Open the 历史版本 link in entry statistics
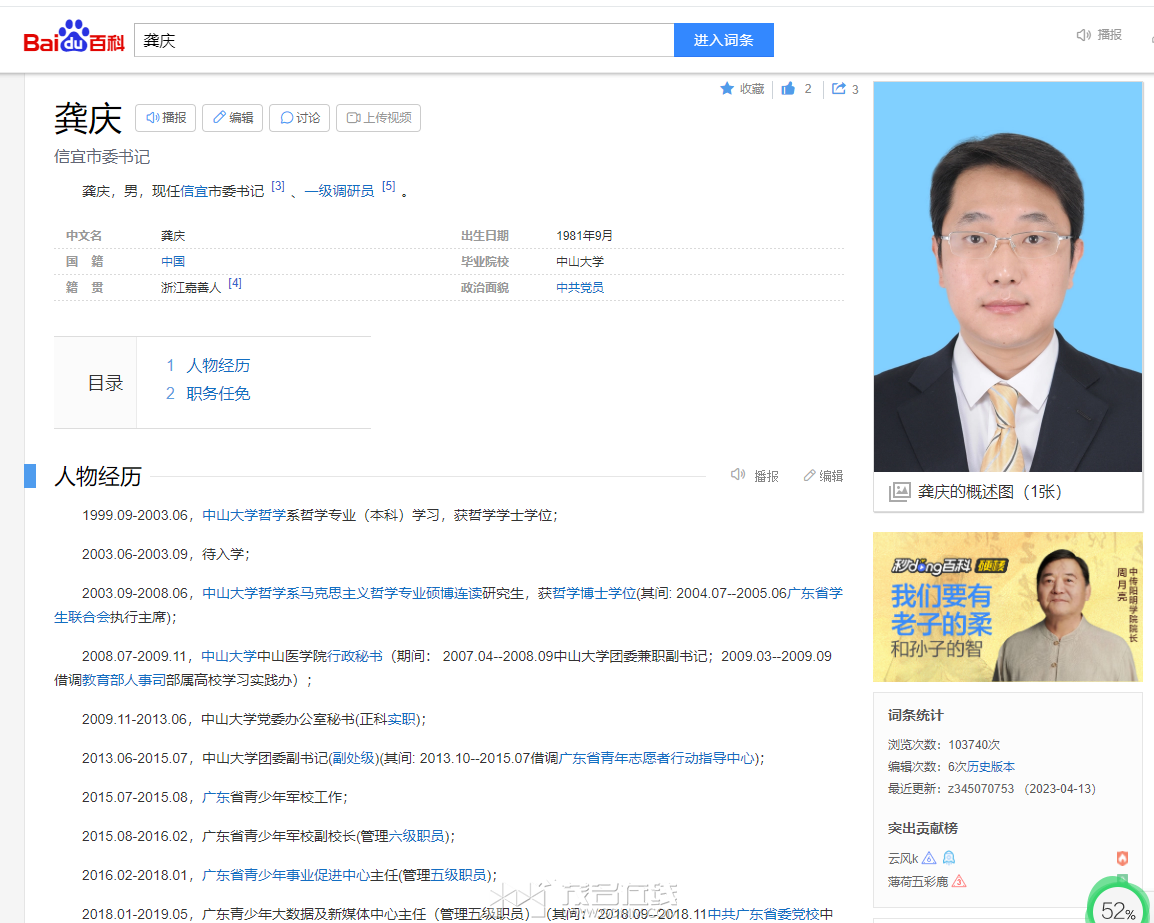Image resolution: width=1154 pixels, height=923 pixels. coord(989,767)
